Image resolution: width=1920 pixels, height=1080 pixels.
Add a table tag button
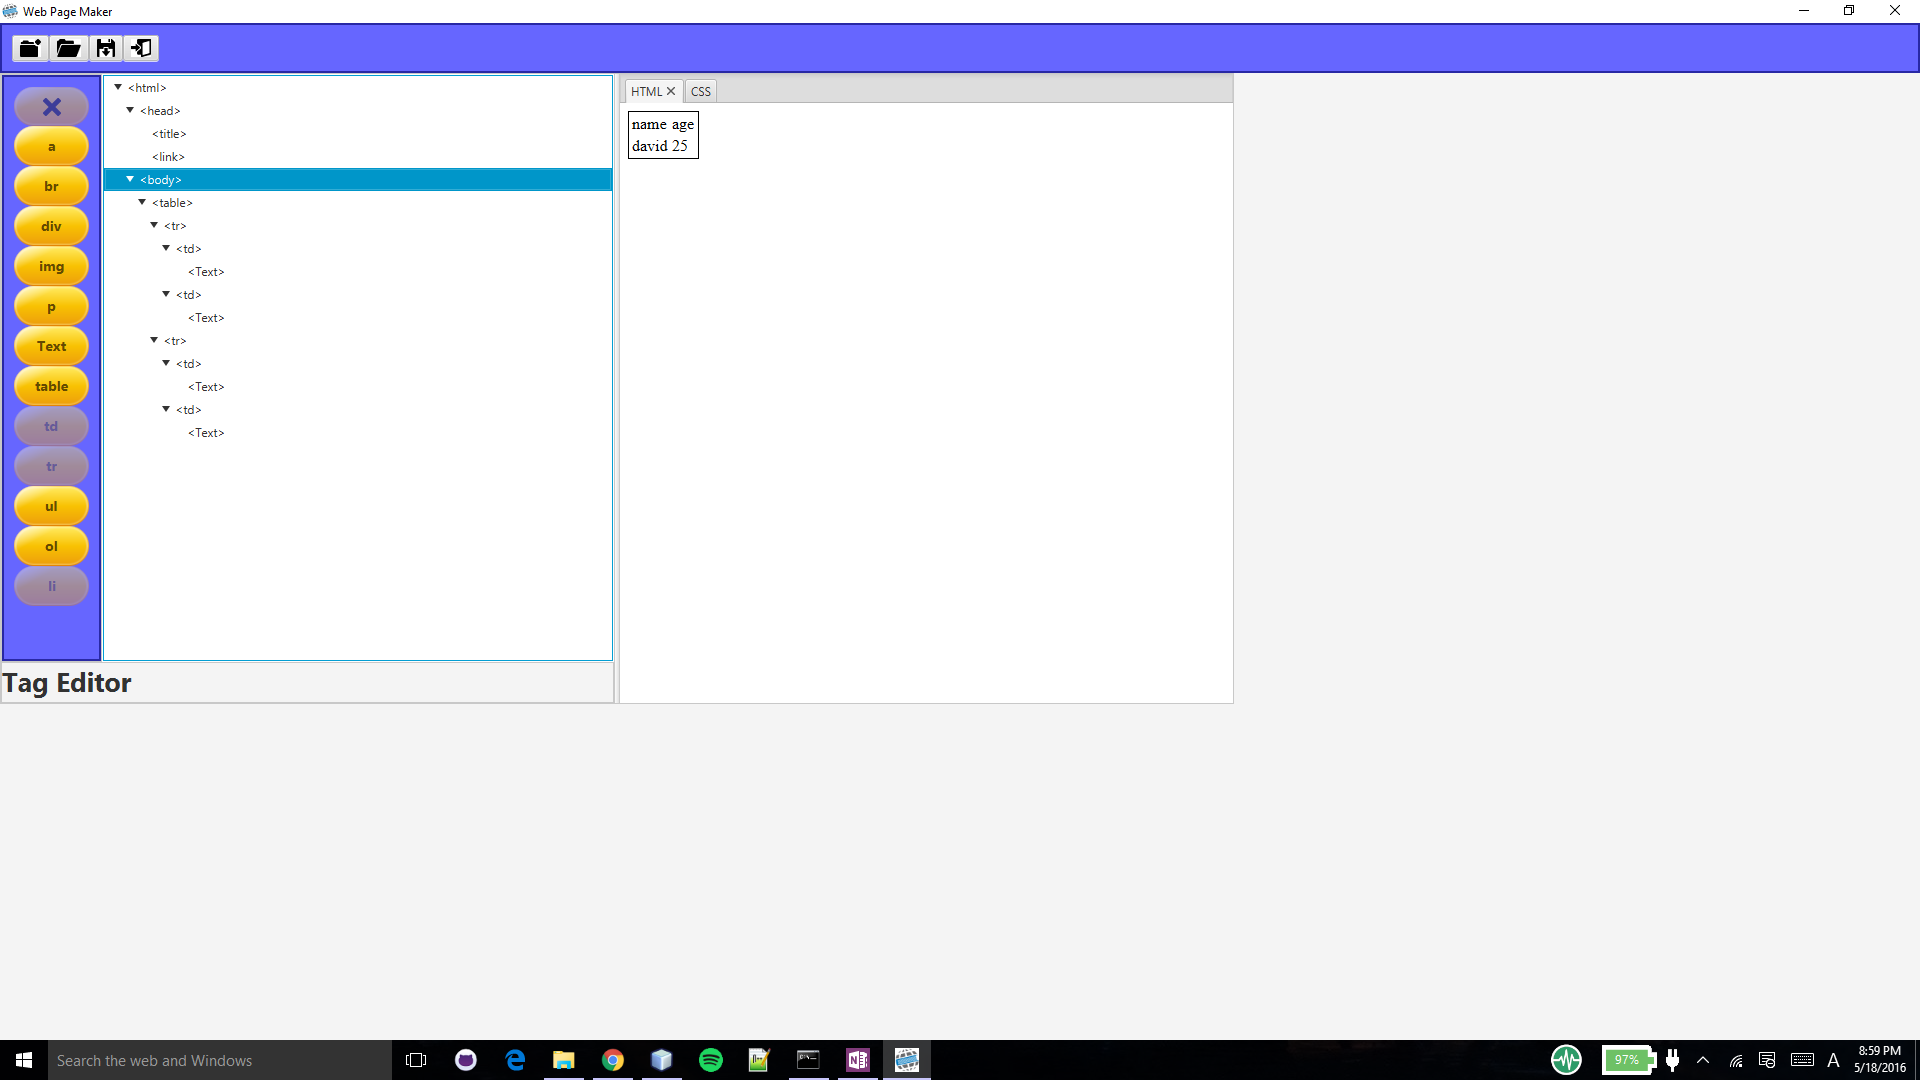click(51, 386)
